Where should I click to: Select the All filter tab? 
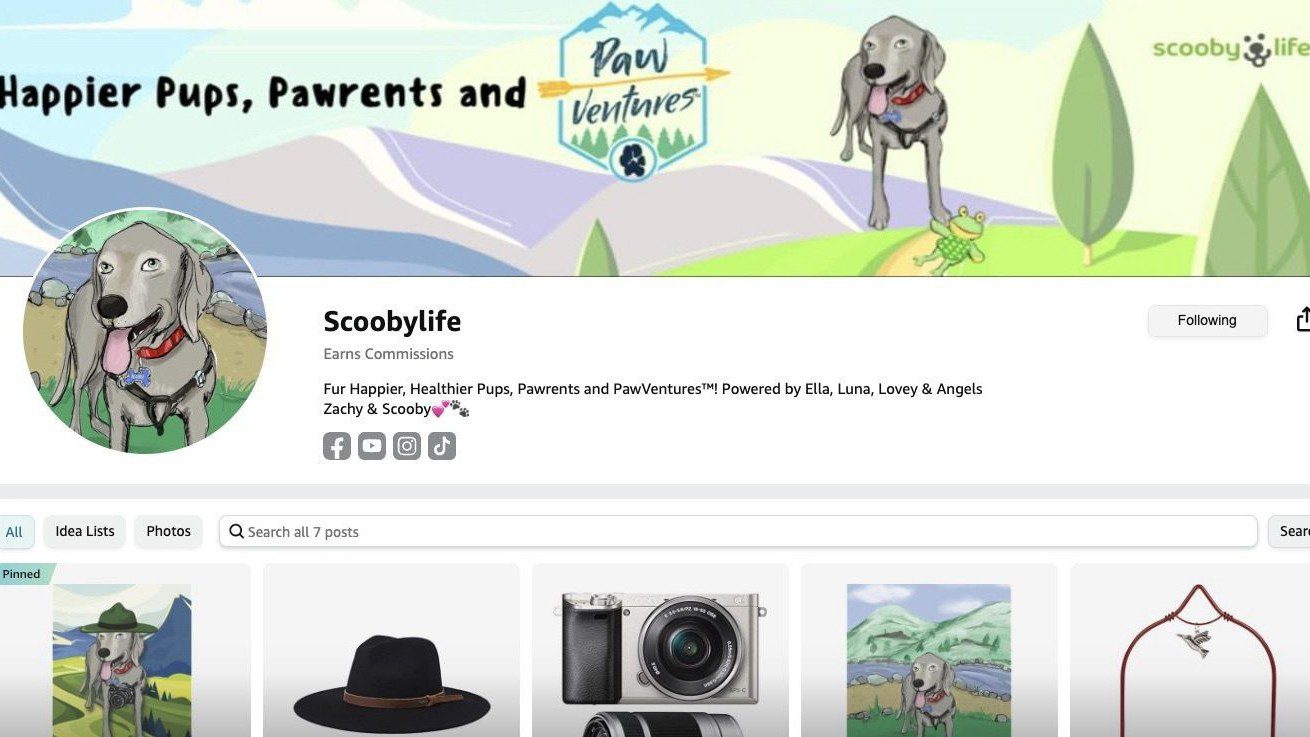tap(15, 531)
